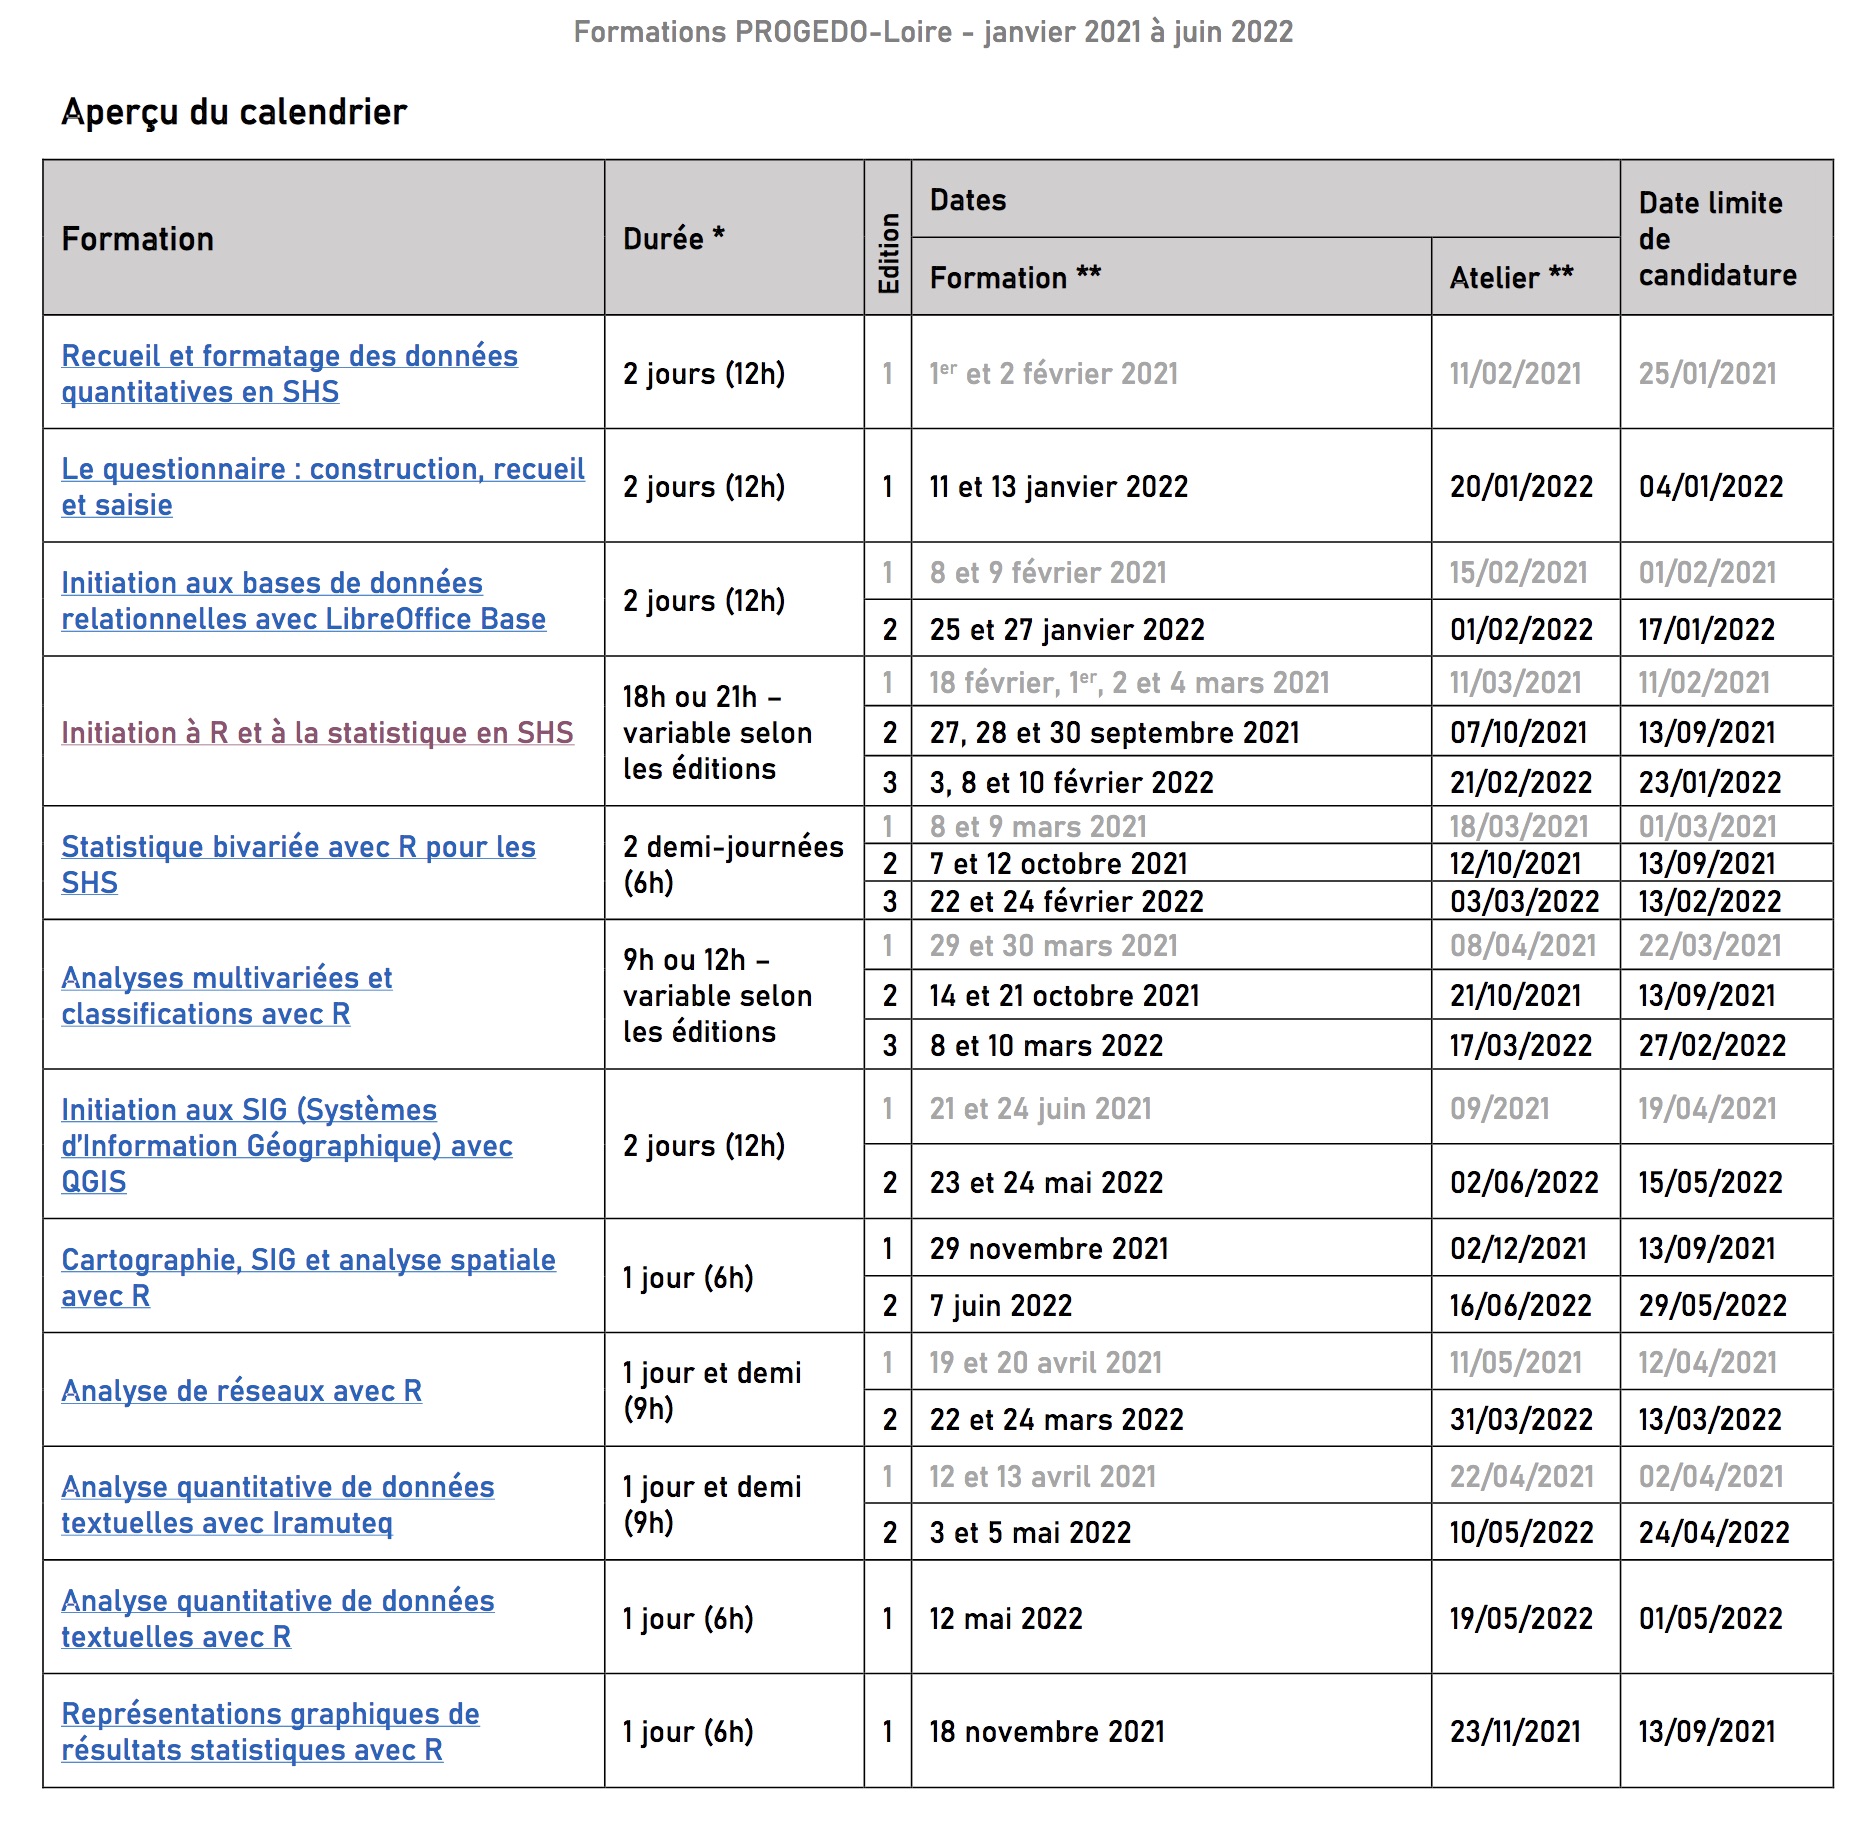Open 'Analyses multivariées et classifications avec R' link
1870x1822 pixels.
click(x=226, y=995)
